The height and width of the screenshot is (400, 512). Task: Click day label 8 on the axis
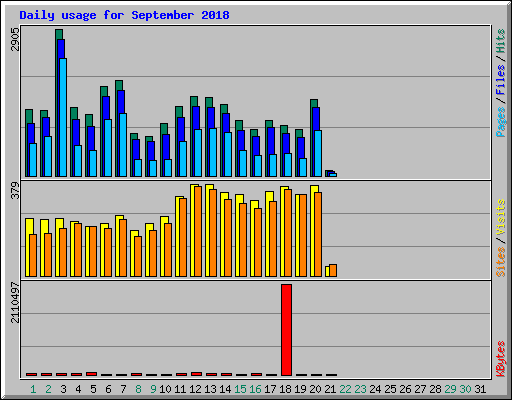pos(138,389)
